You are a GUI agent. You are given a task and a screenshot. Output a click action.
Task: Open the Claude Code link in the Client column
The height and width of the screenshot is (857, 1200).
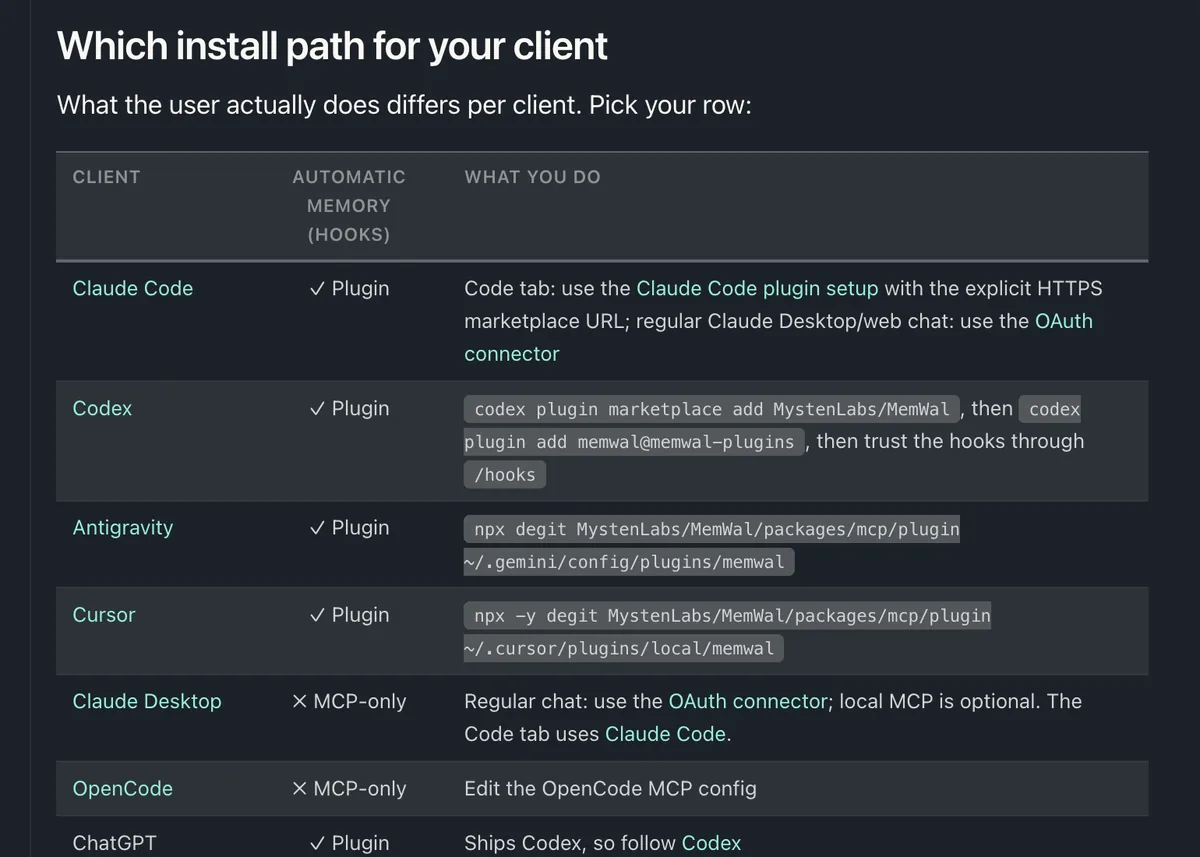click(133, 288)
